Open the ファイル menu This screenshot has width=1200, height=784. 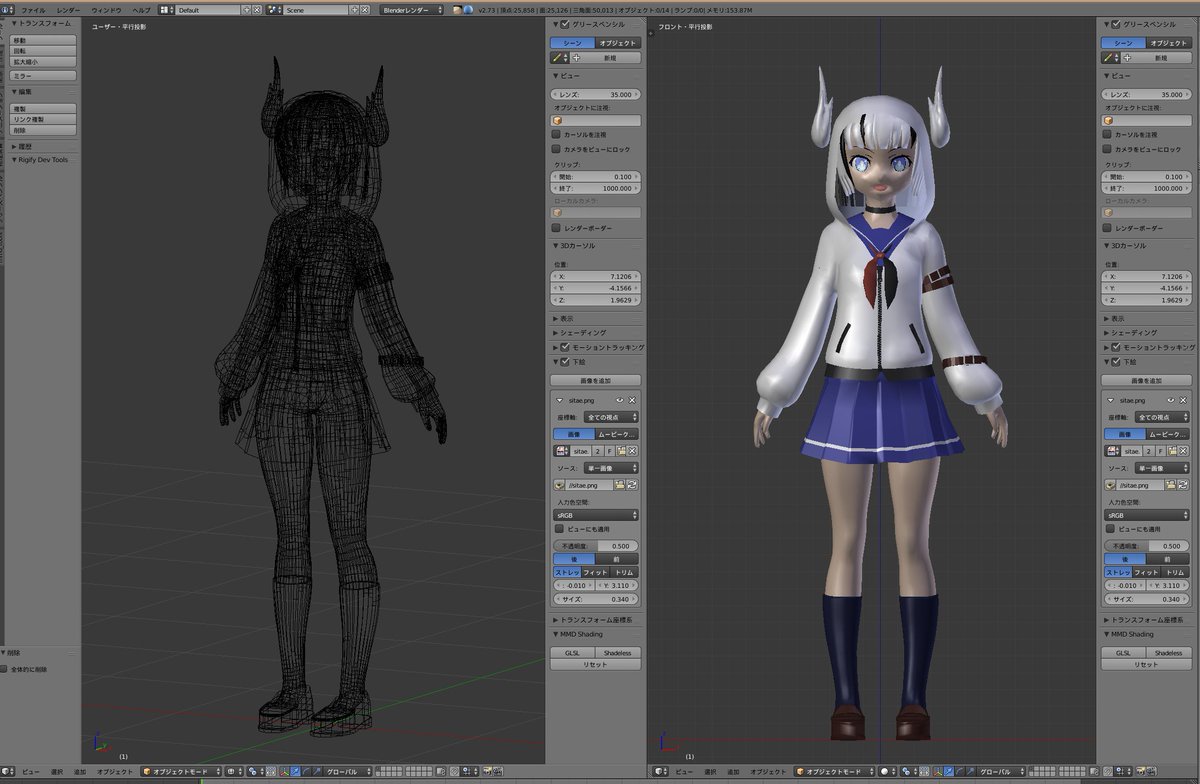point(33,9)
